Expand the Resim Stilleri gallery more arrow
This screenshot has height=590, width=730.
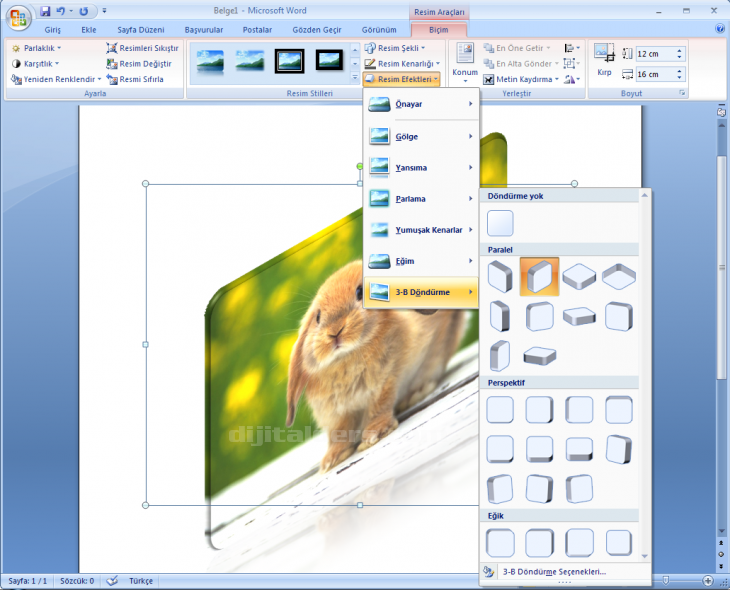point(355,78)
